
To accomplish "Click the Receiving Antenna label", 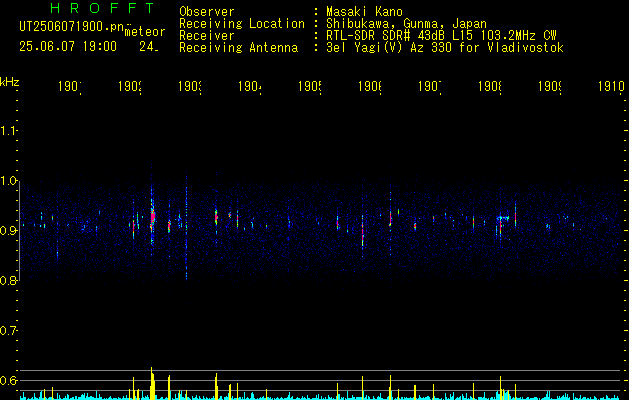I will pyautogui.click(x=239, y=48).
